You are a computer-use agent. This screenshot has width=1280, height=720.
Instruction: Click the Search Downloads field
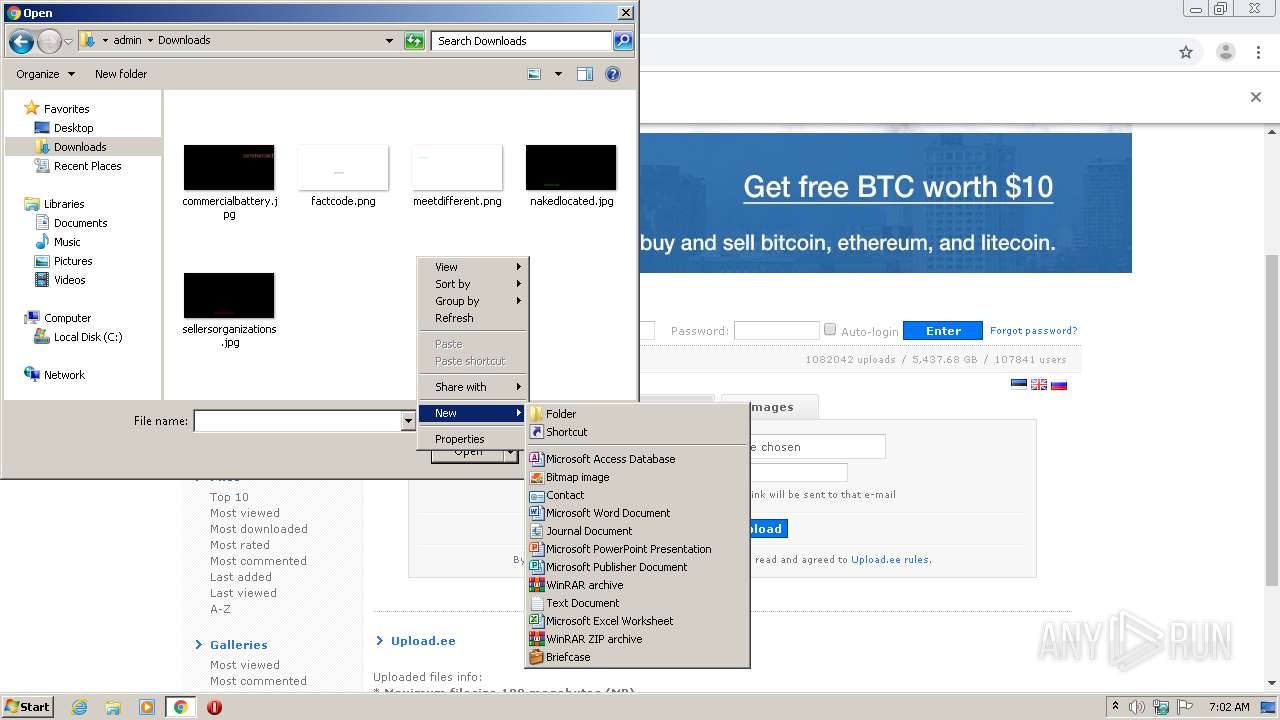pyautogui.click(x=522, y=41)
